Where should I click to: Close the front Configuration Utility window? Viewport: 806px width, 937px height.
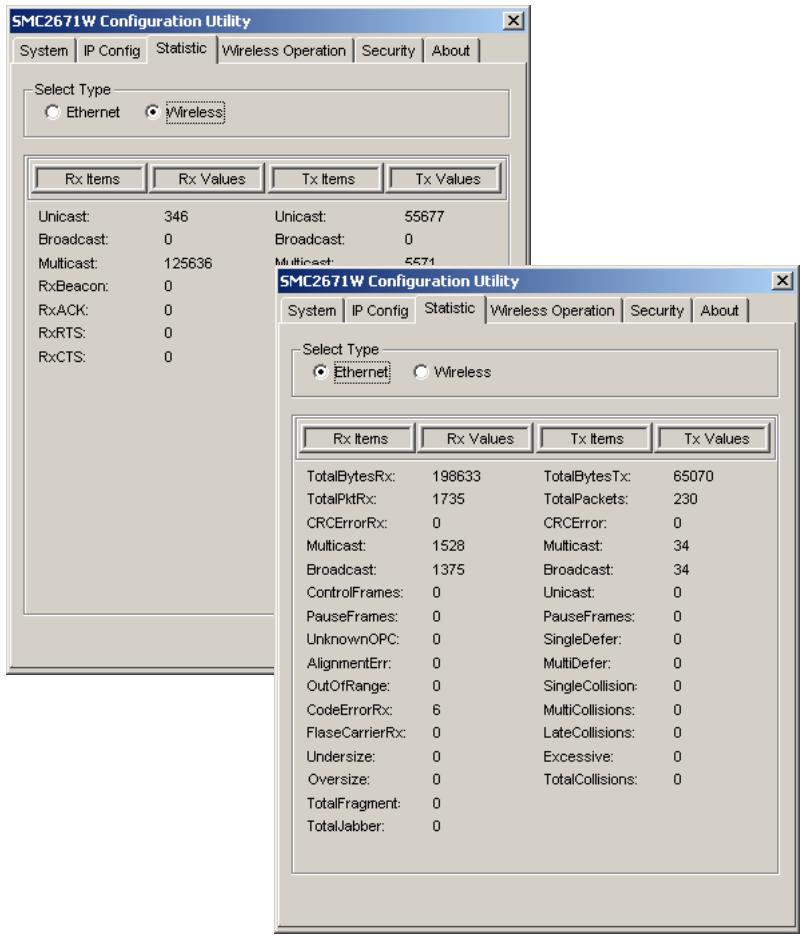782,281
